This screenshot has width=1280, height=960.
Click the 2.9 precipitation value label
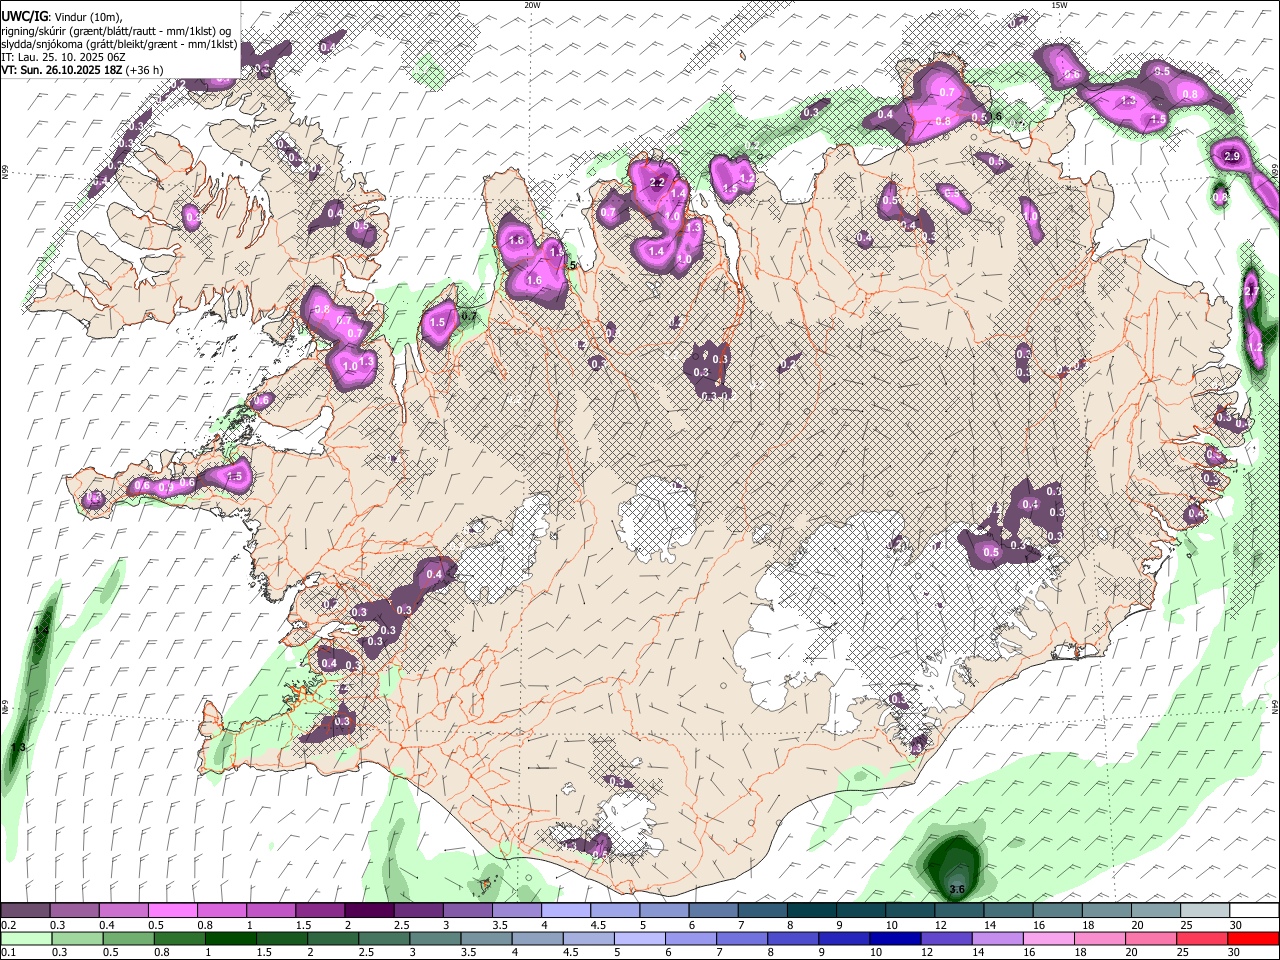coord(1232,157)
